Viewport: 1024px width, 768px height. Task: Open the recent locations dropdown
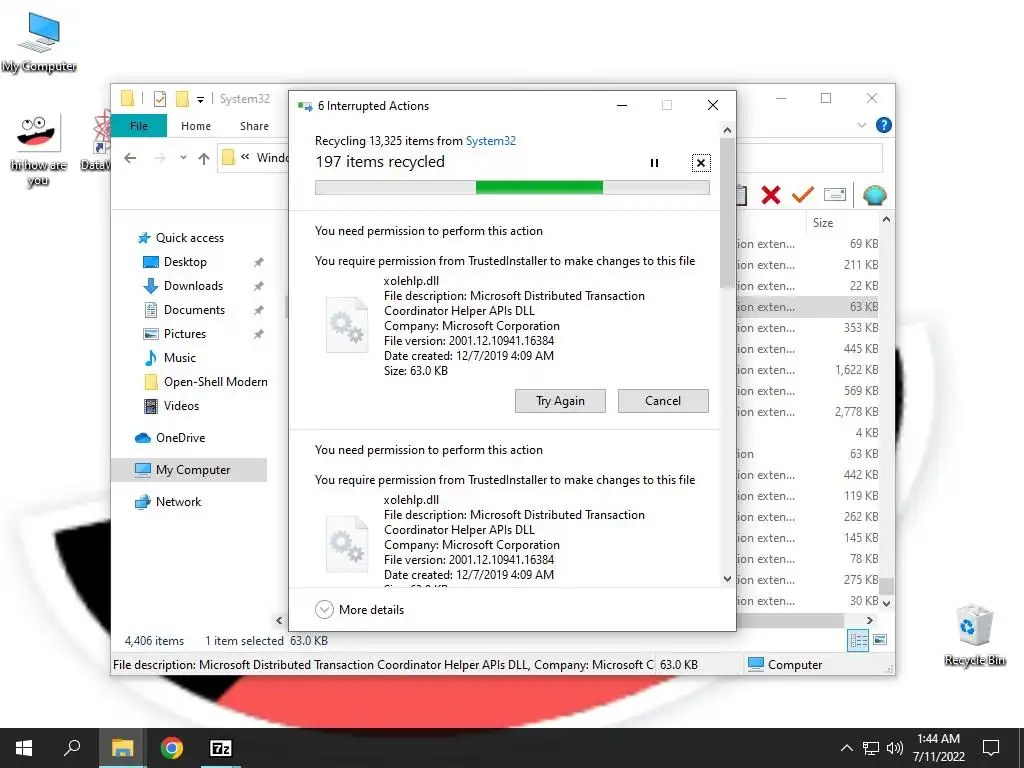coord(183,157)
